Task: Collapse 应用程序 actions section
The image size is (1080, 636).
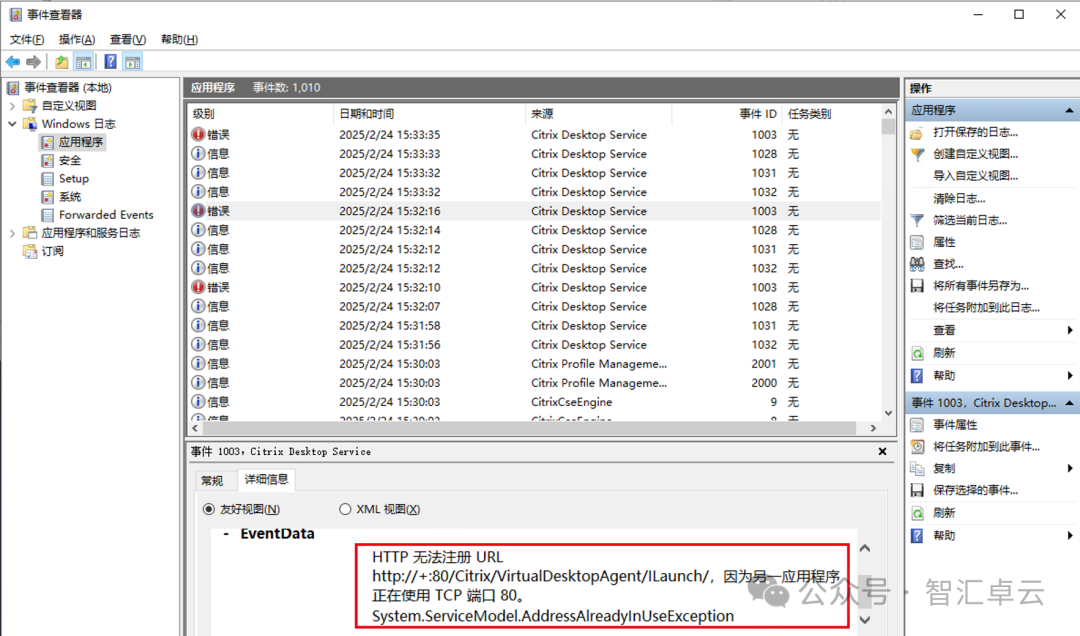Action: (x=1069, y=110)
